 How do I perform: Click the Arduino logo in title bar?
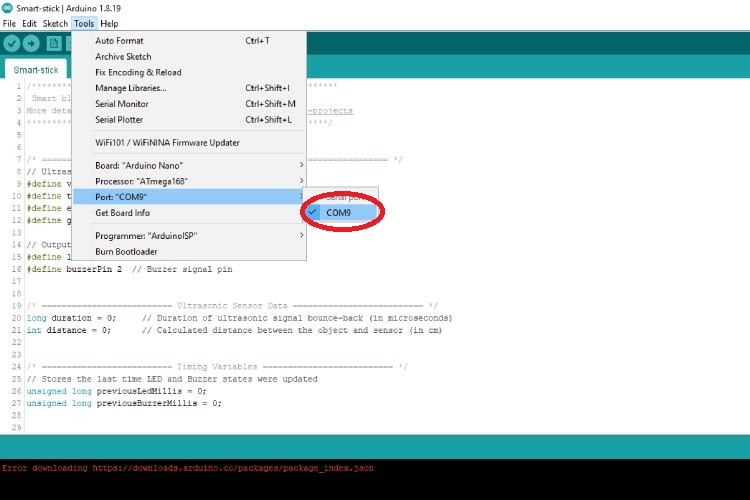[7, 8]
